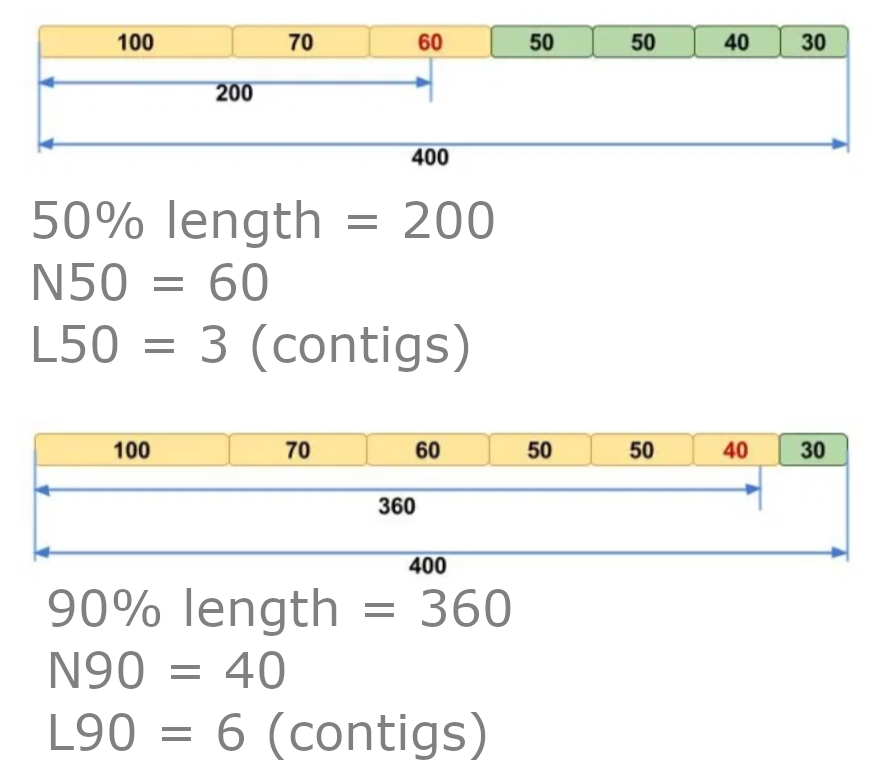Click the 100 segment in the top bar
Viewport: 876px width, 781px height.
tap(135, 42)
